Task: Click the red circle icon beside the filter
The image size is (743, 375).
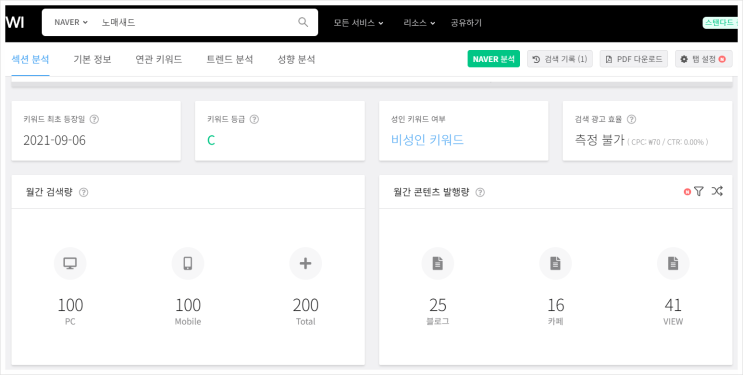Action: 688,192
